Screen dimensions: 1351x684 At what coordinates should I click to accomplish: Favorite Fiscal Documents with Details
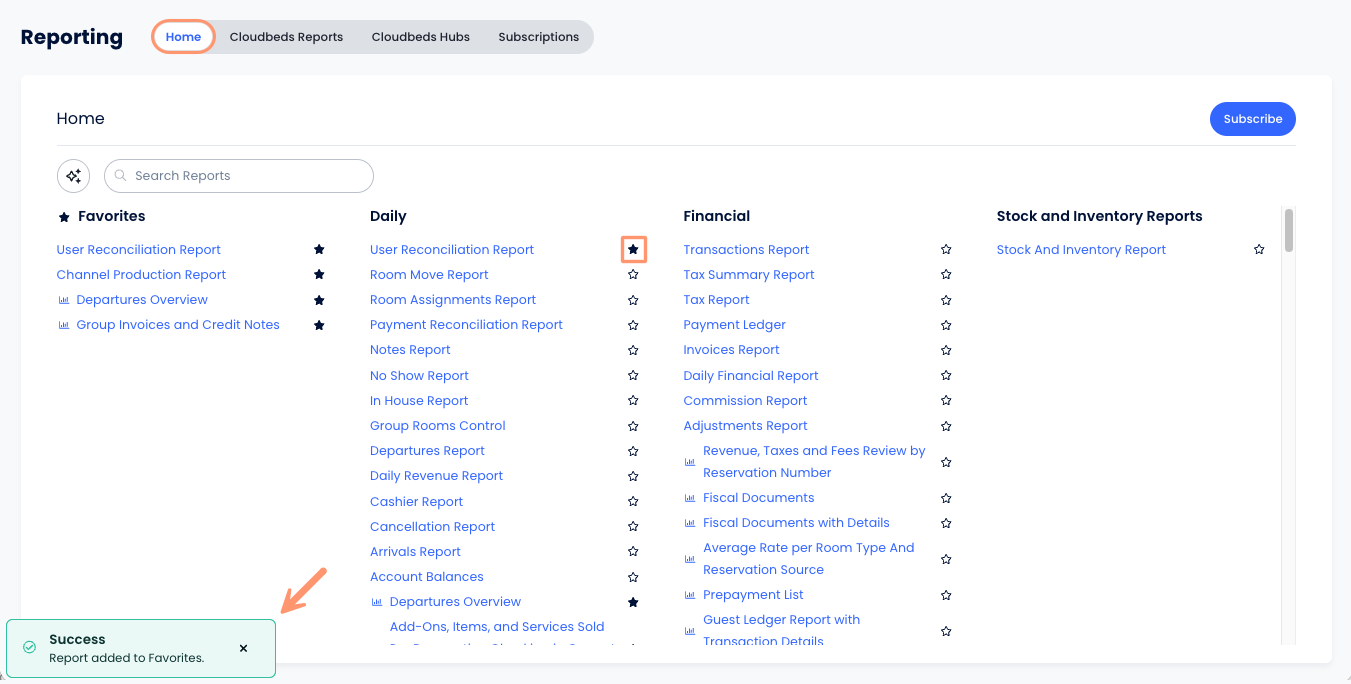pos(946,523)
